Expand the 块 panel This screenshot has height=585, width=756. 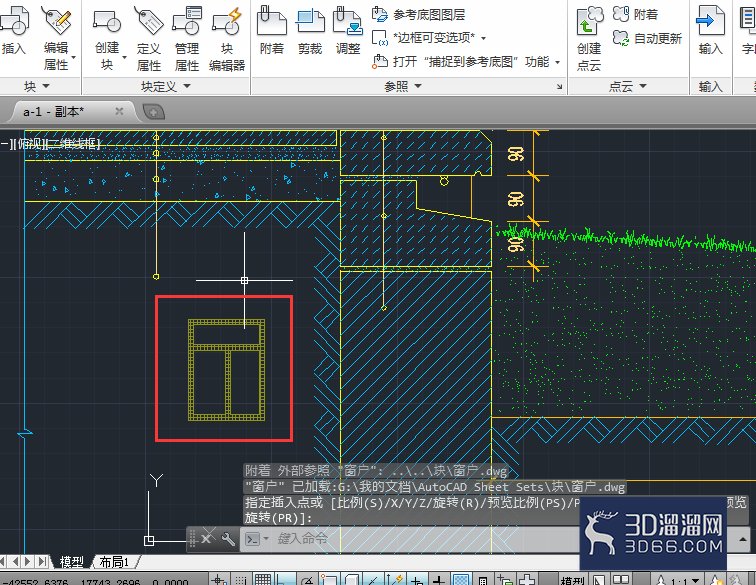click(37, 86)
